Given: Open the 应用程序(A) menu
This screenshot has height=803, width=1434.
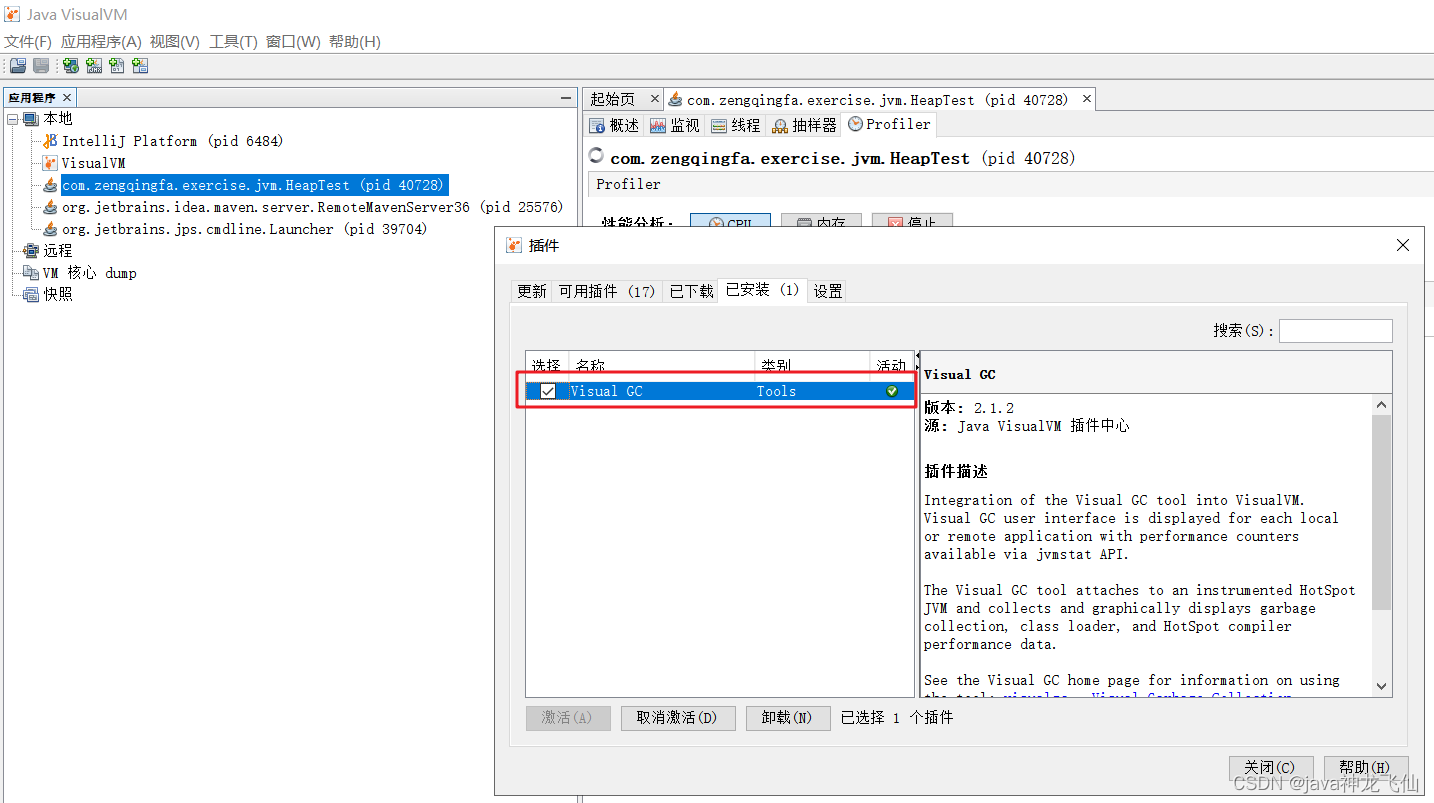Looking at the screenshot, I should click(101, 42).
